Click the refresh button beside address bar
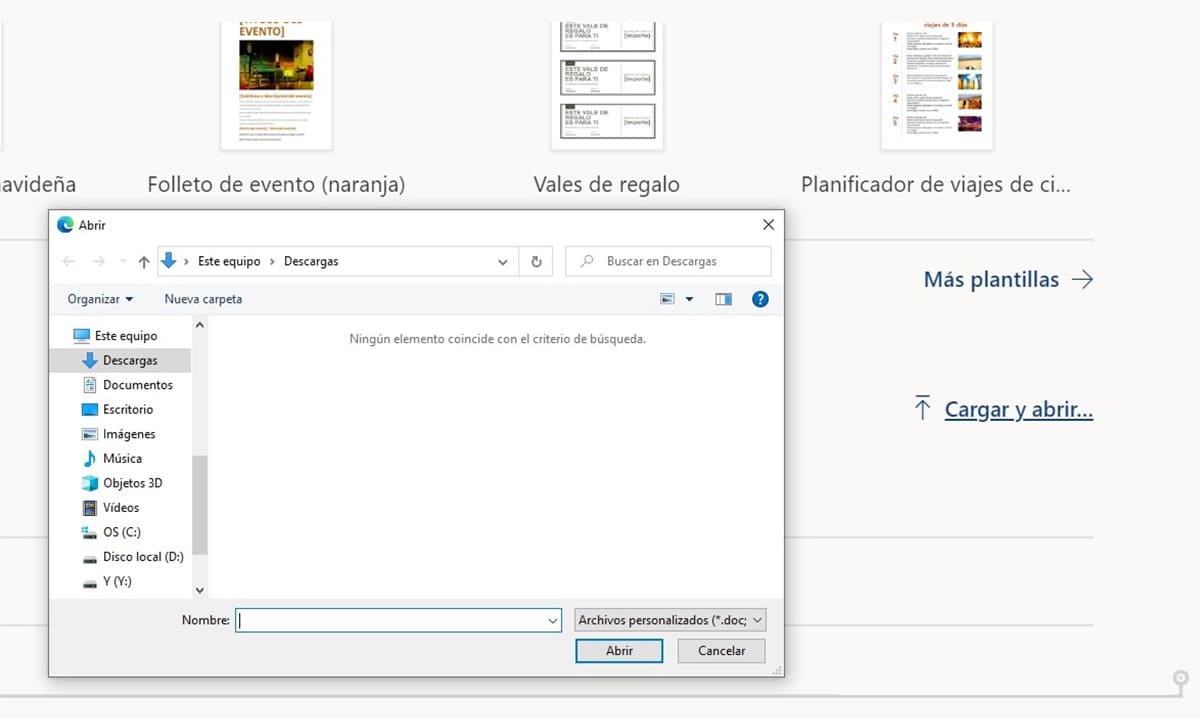Screen dimensions: 1200x720 [x=536, y=262]
